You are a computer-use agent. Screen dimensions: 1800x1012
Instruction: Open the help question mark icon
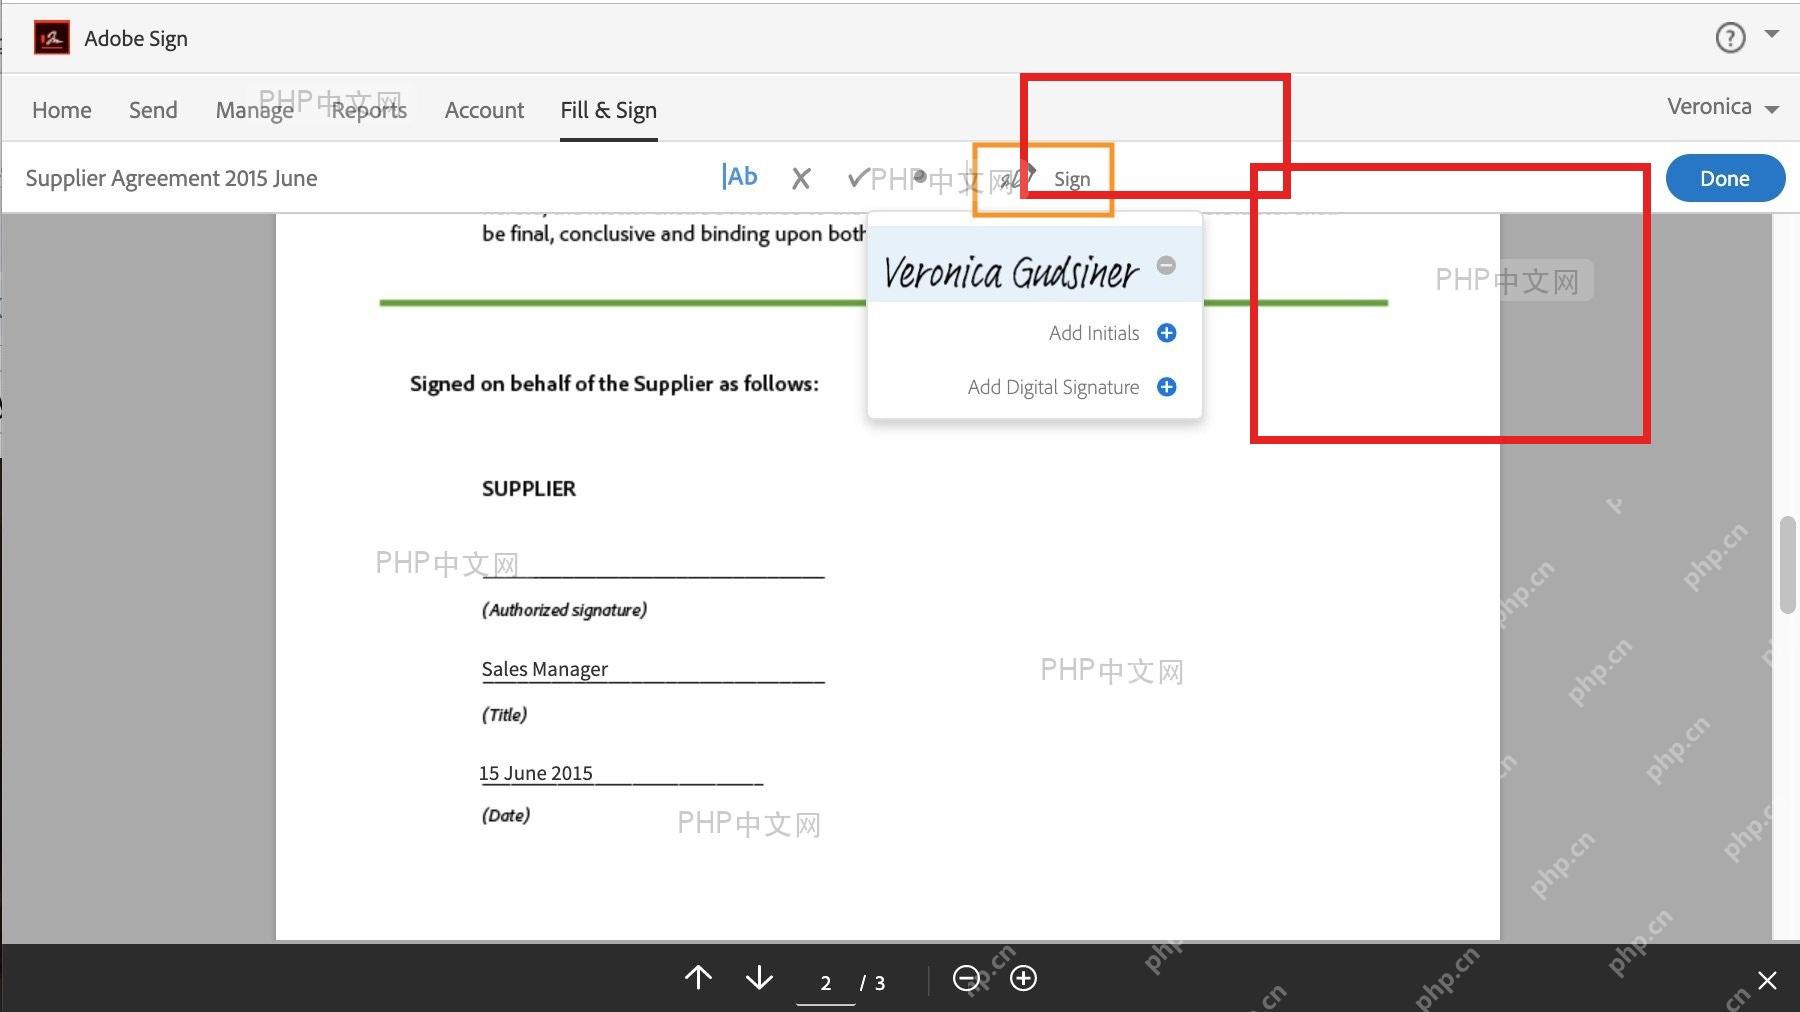point(1730,38)
